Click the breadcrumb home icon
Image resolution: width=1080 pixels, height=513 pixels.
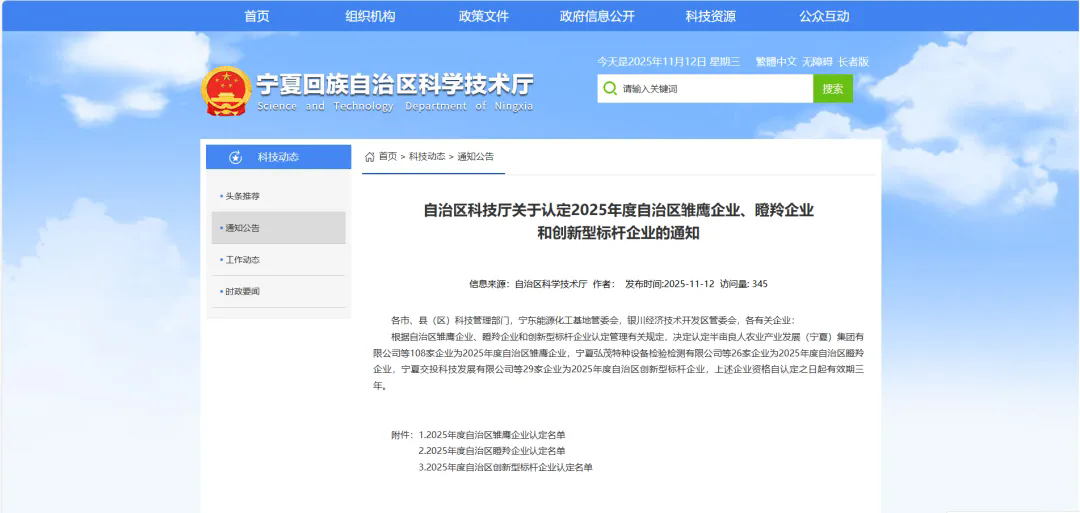click(370, 157)
